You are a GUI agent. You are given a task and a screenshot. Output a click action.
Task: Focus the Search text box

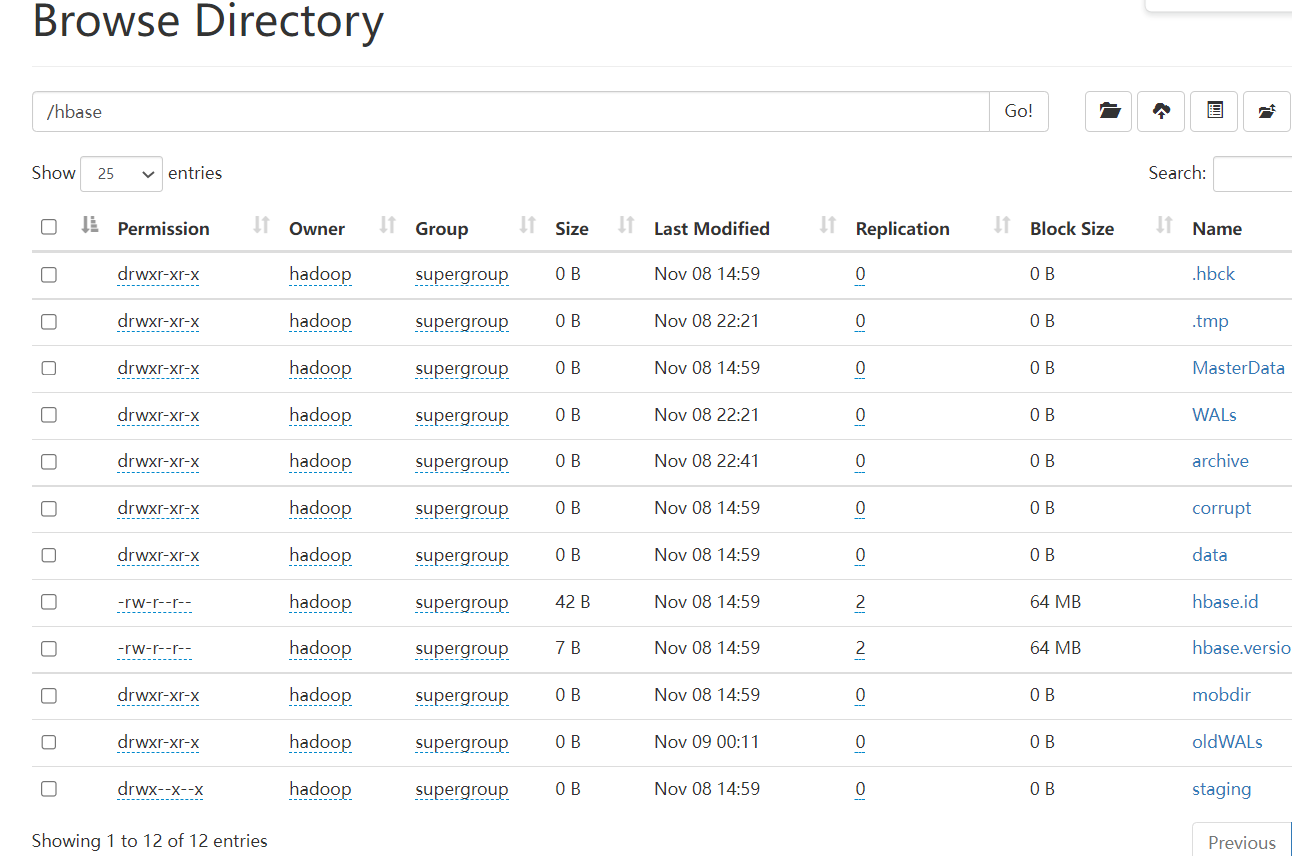[1252, 173]
